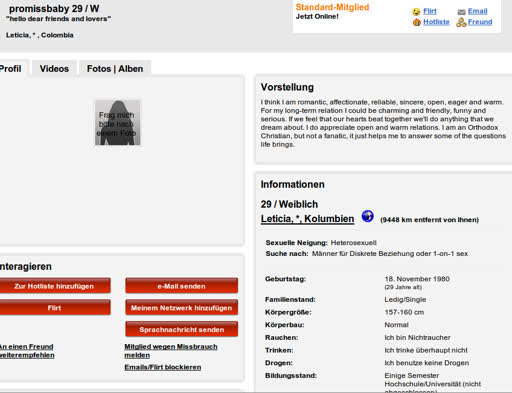Image resolution: width=512 pixels, height=393 pixels.
Task: Click the profile photo placeholder thumbnail
Action: coord(117,123)
